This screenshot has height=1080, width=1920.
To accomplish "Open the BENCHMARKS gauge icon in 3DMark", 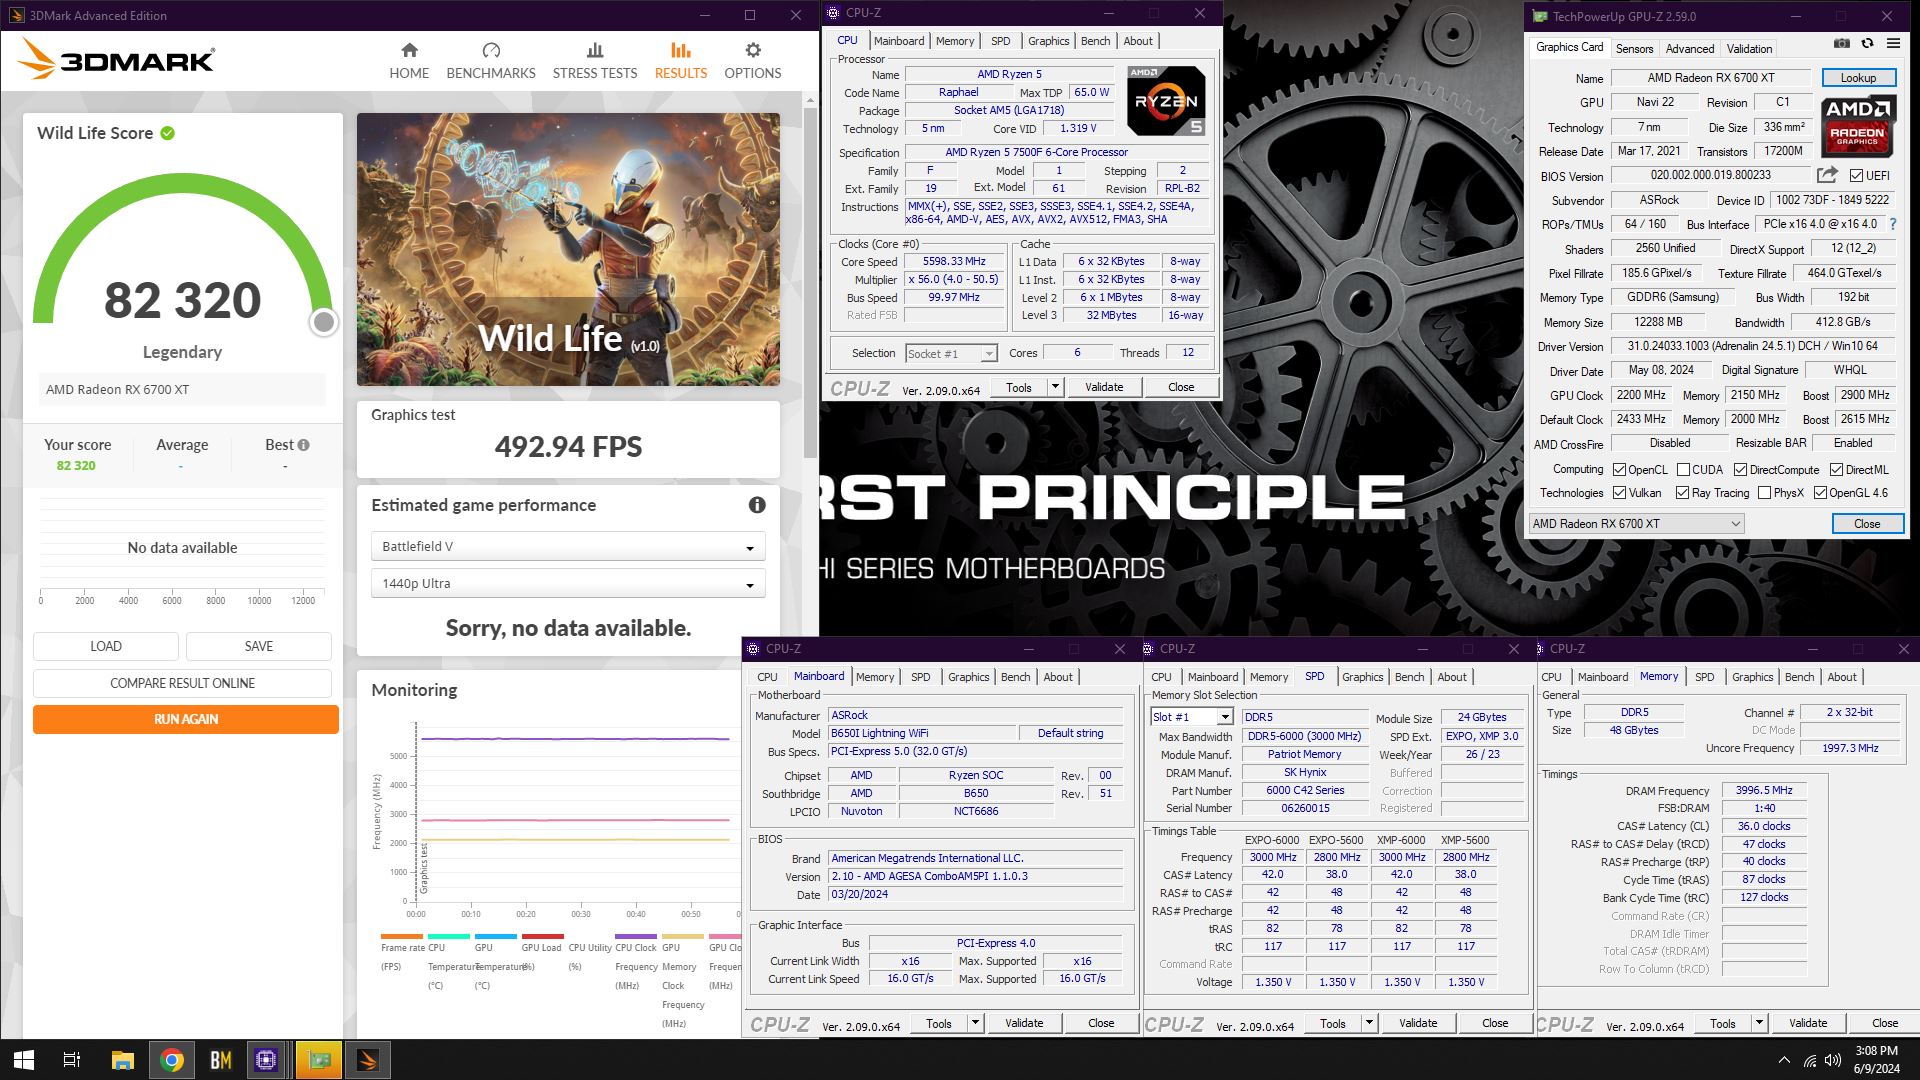I will coord(491,50).
